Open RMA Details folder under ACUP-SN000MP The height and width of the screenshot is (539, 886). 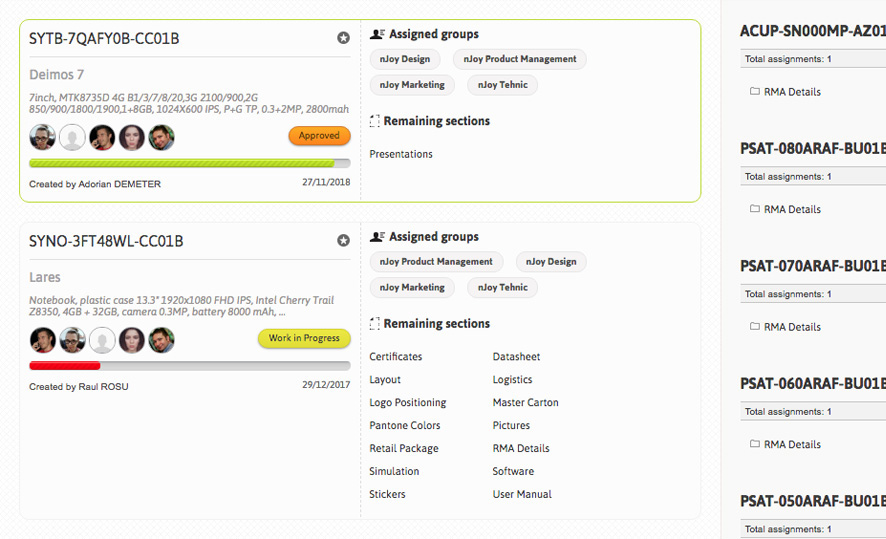tap(785, 92)
